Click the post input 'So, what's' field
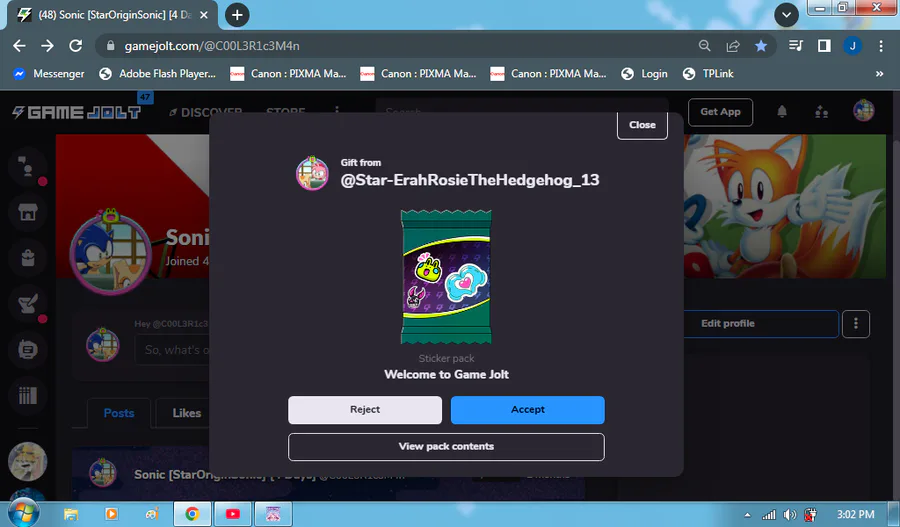Viewport: 900px width, 527px height. click(x=172, y=350)
